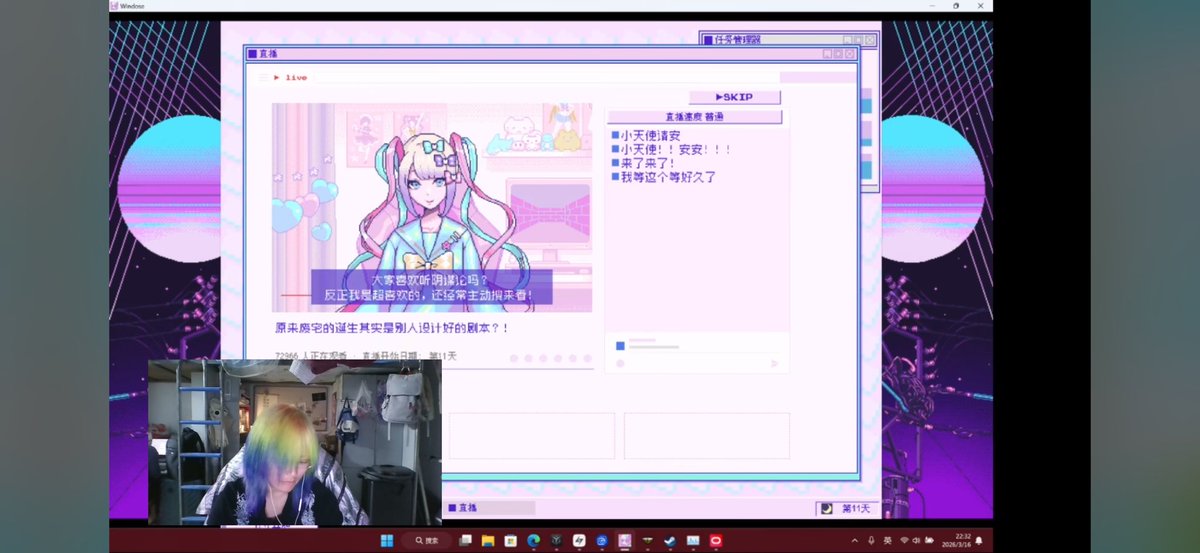Open the volume tray icon
This screenshot has width=1200, height=553.
[916, 540]
